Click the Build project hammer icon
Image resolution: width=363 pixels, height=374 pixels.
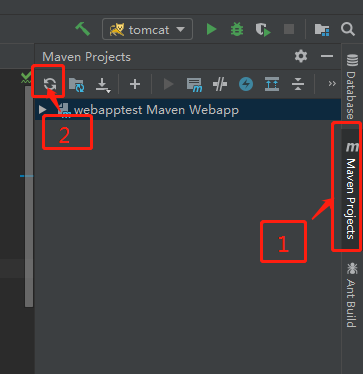pos(82,29)
